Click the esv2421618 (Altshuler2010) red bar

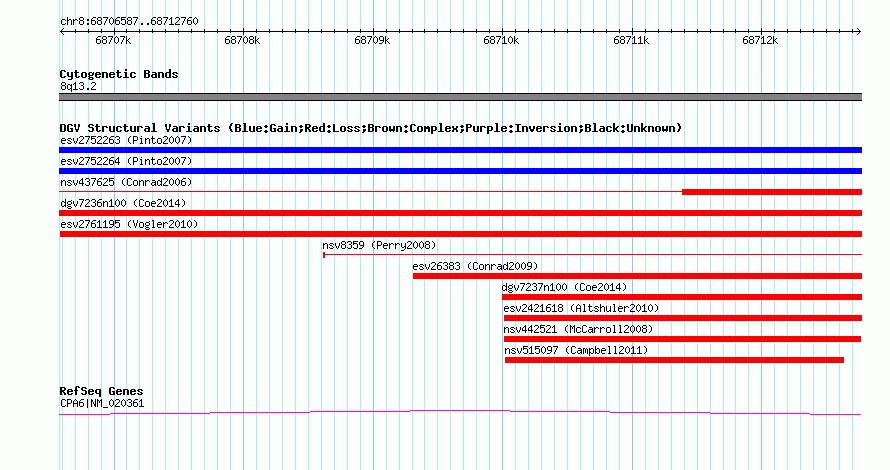(x=683, y=318)
